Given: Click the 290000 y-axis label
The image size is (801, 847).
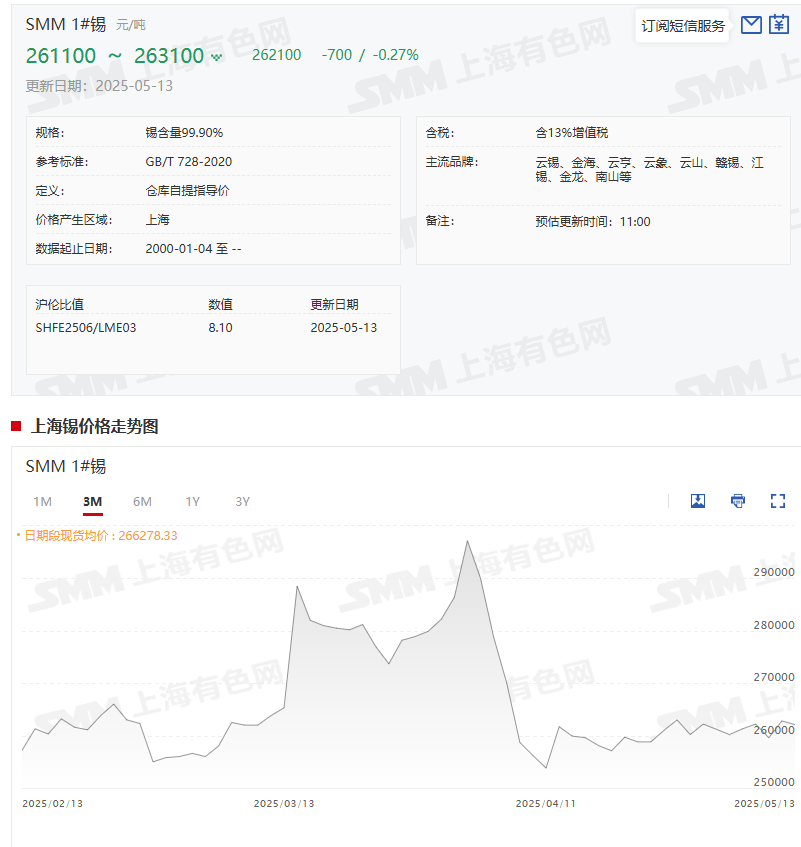Looking at the screenshot, I should tap(774, 572).
